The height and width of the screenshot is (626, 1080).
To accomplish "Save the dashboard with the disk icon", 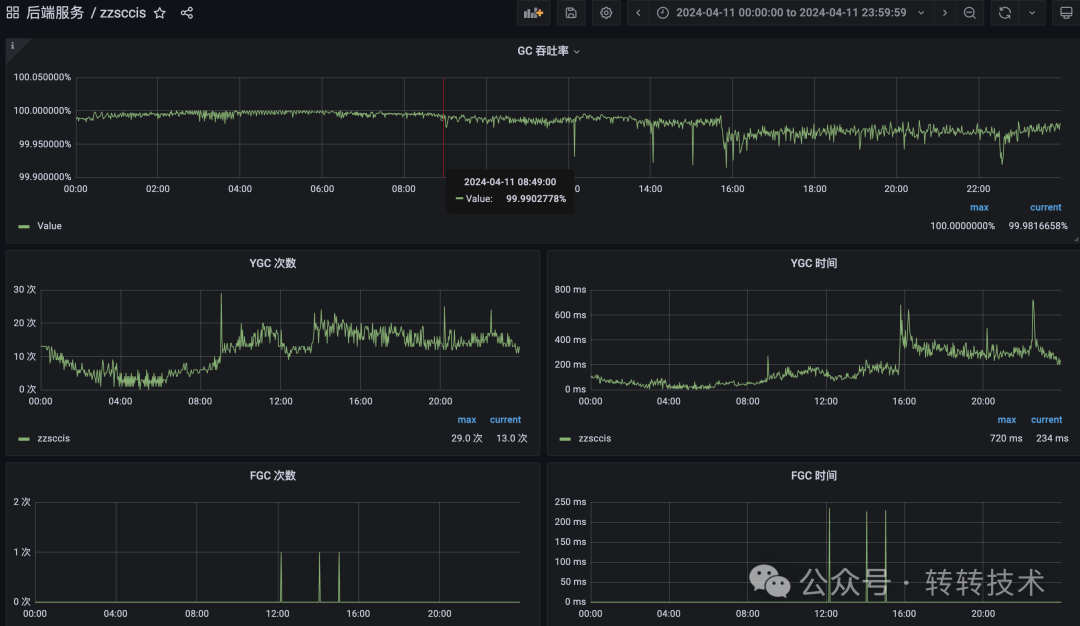I will tap(570, 13).
